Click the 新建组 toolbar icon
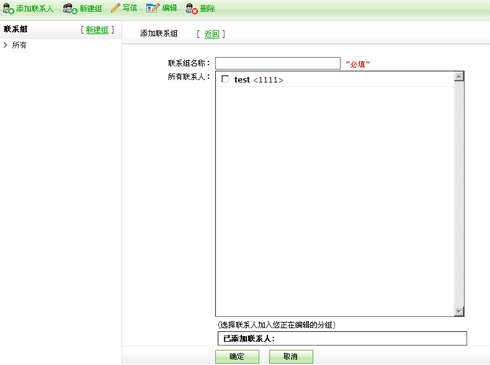Screen dimensions: 490x365 pyautogui.click(x=70, y=8)
